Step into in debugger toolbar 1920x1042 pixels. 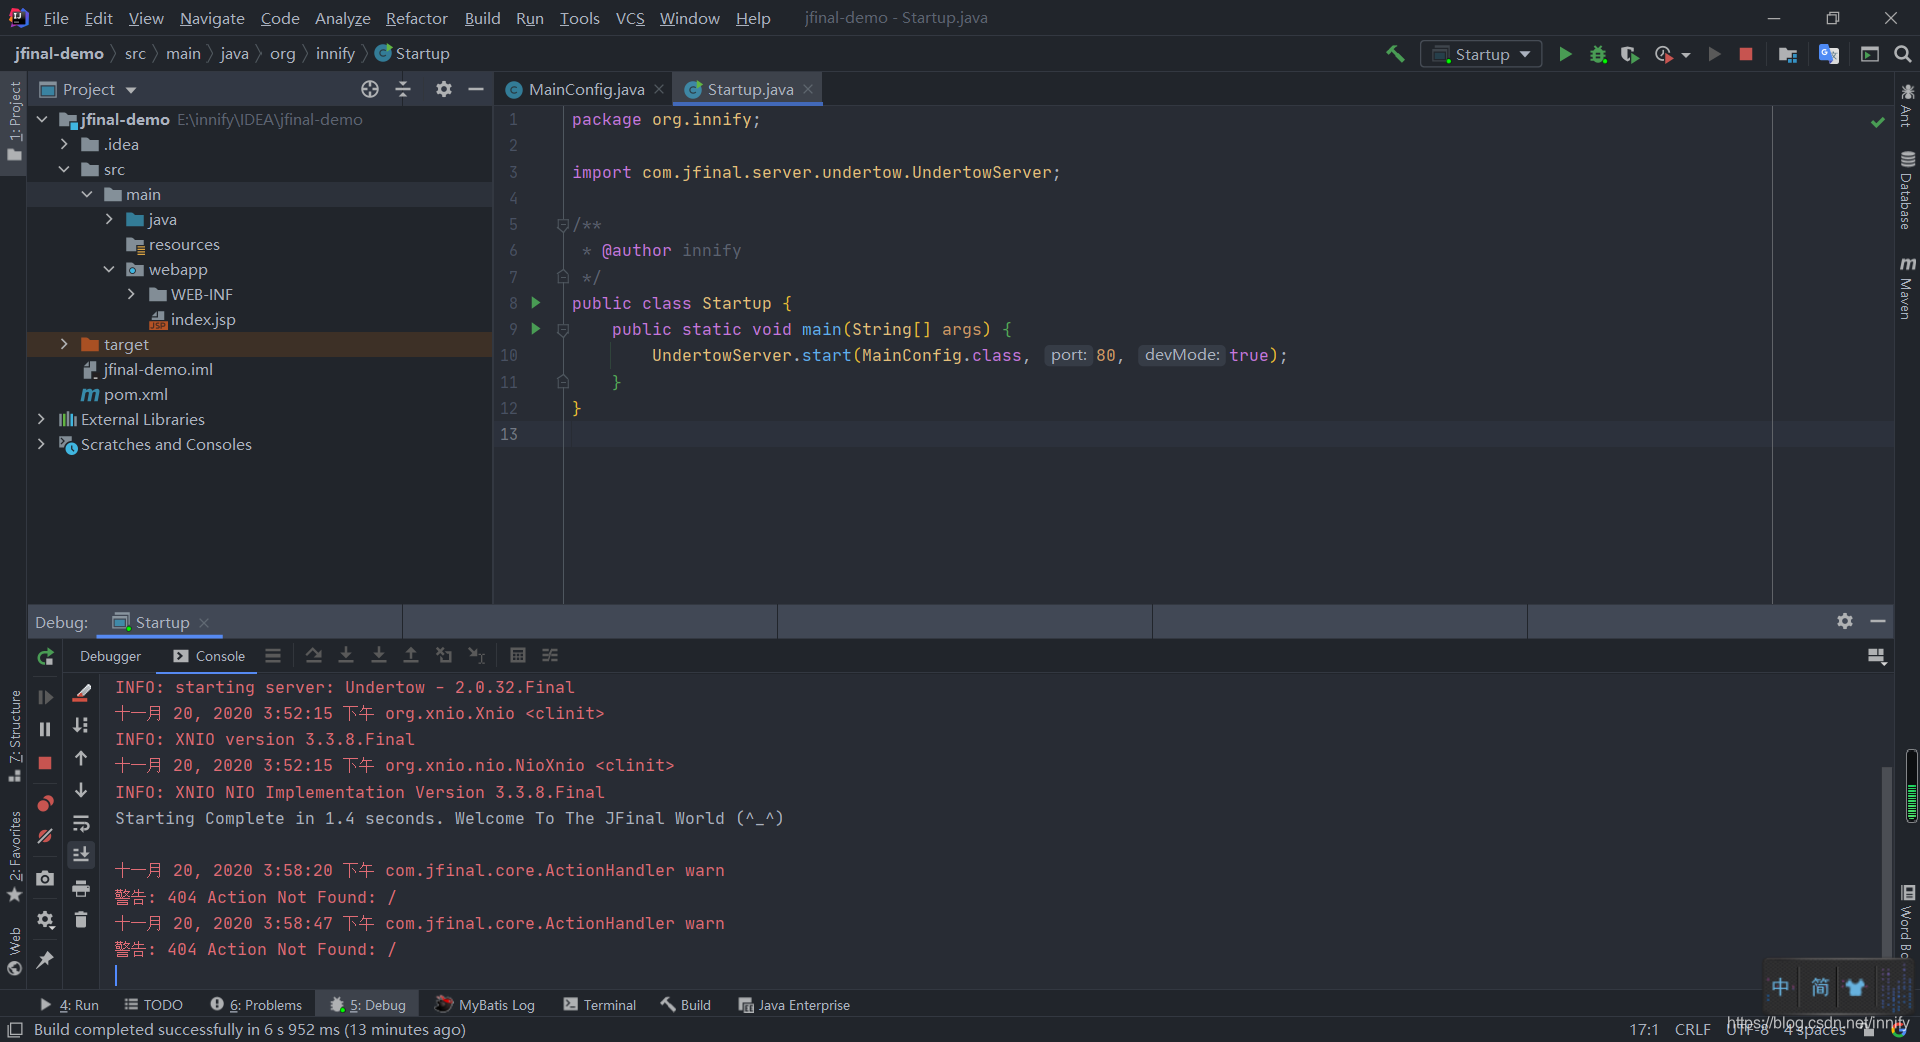click(346, 655)
